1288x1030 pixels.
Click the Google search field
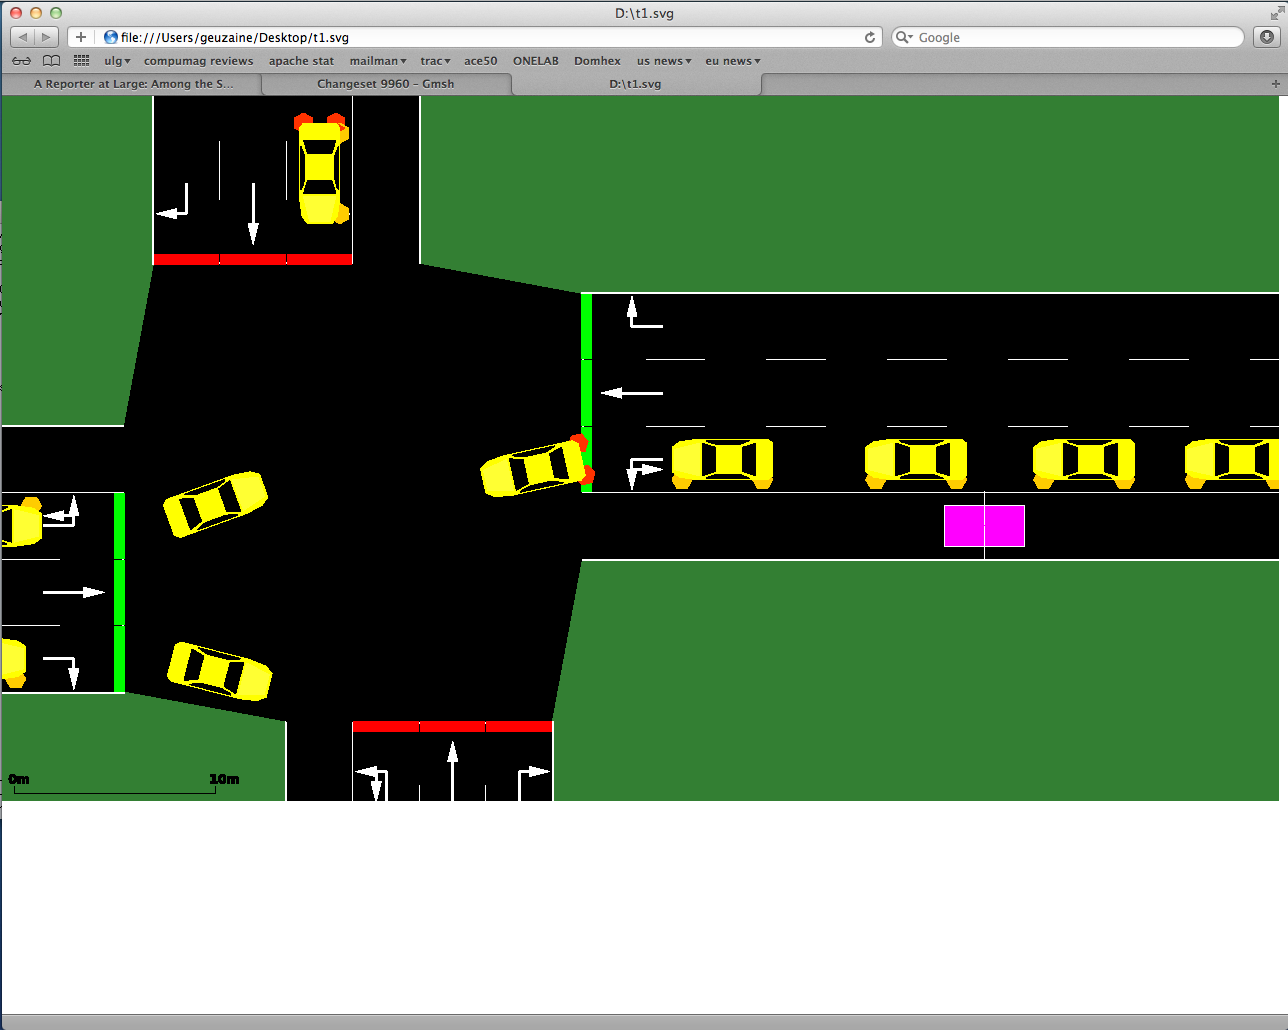click(1075, 37)
